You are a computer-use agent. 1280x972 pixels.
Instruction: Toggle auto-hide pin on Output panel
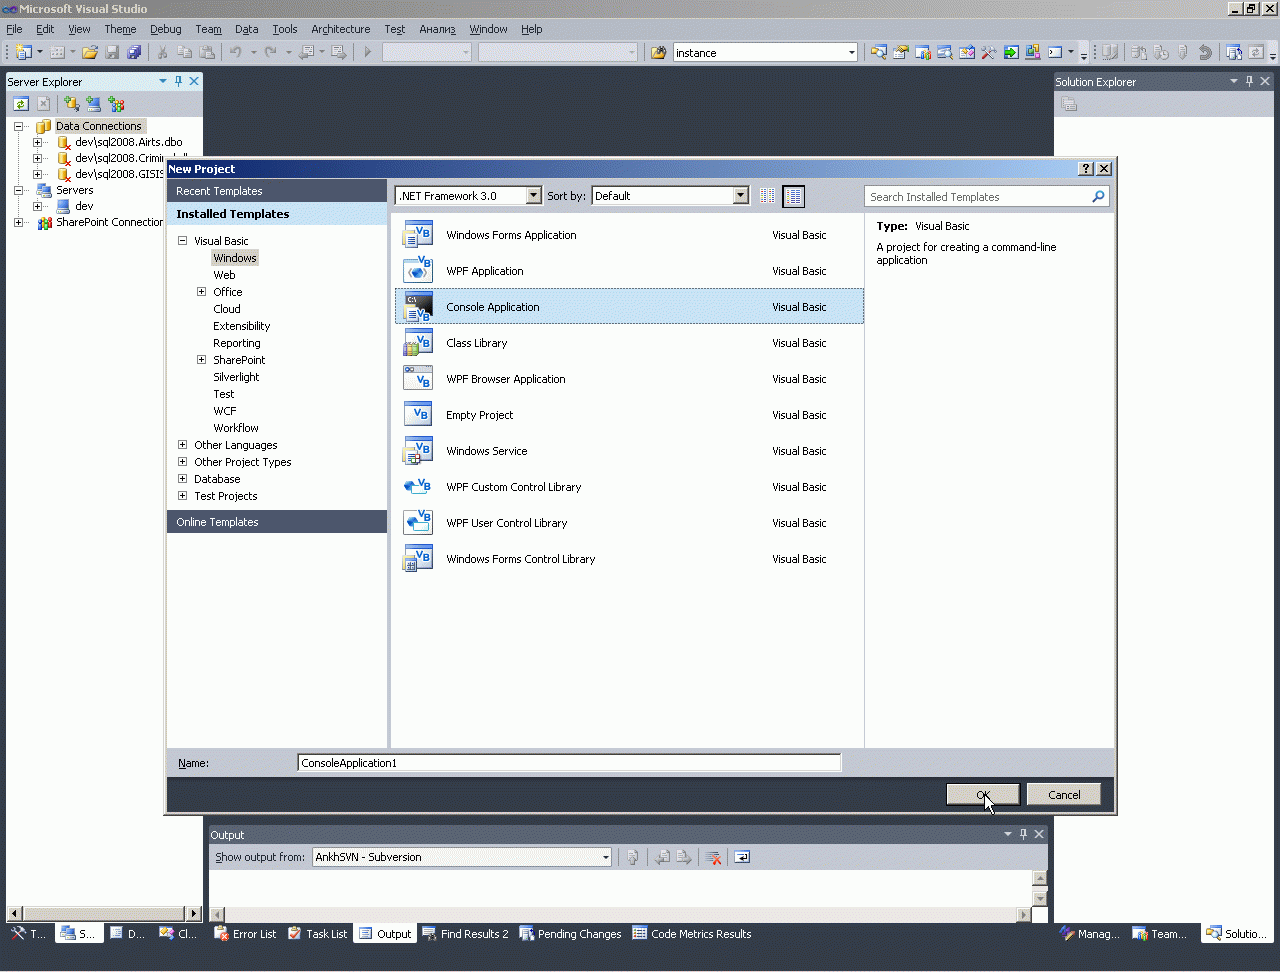pos(1023,834)
